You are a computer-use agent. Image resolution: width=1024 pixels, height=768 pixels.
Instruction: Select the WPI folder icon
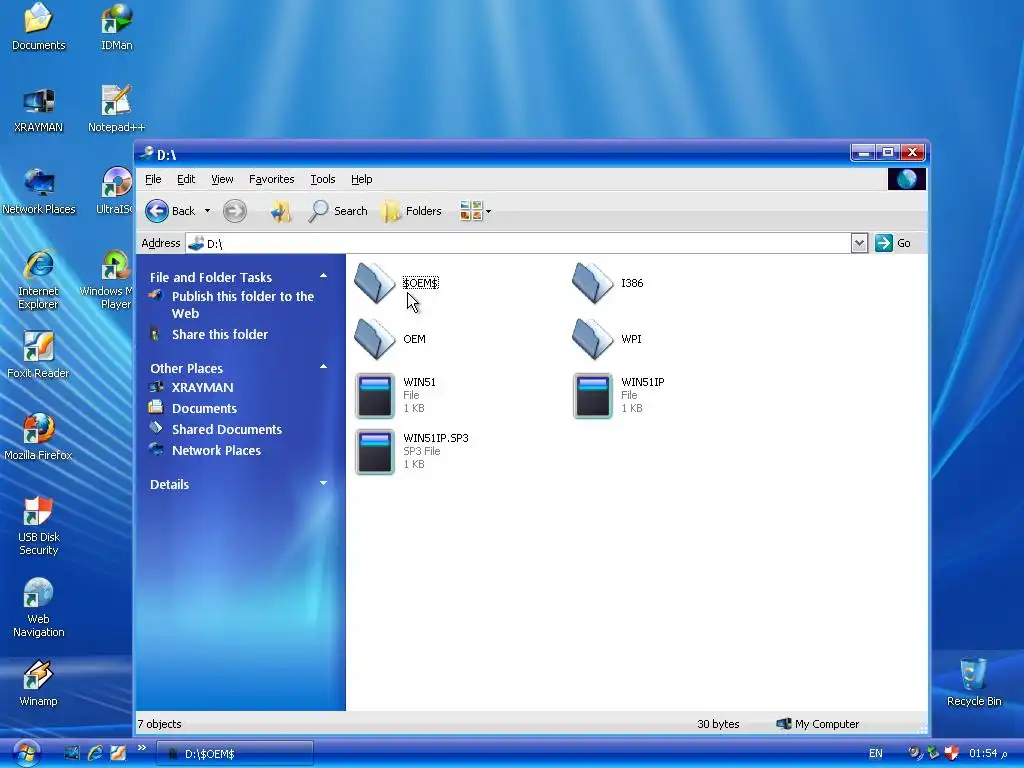coord(593,339)
